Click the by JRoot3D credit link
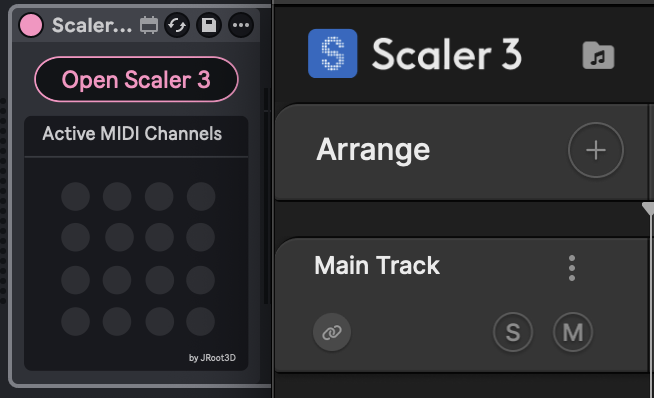The height and width of the screenshot is (398, 654). (212, 358)
